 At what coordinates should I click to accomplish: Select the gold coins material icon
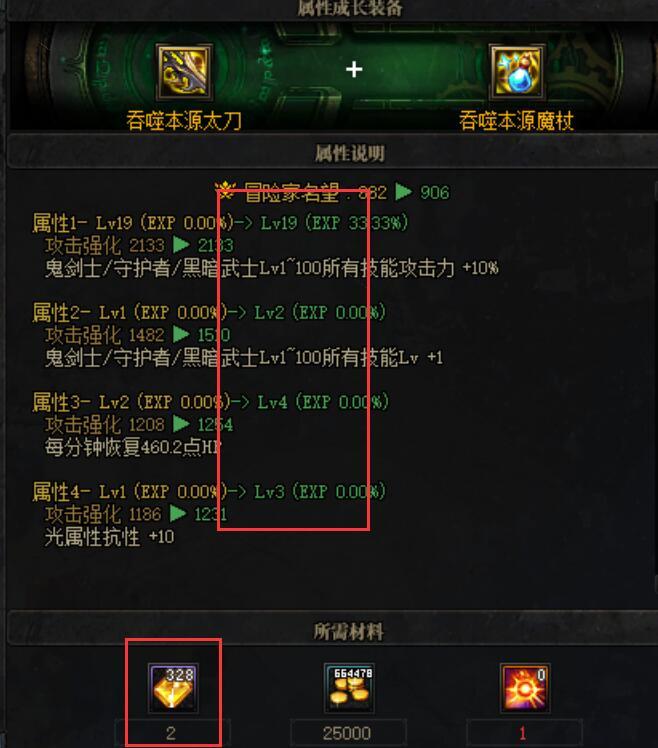coord(349,688)
